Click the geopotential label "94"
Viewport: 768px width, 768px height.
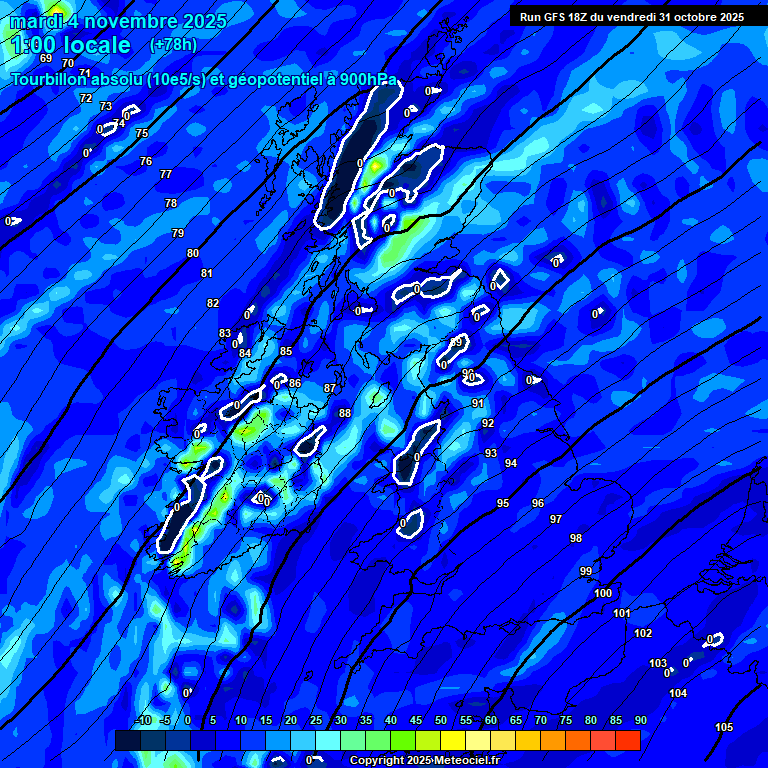coord(511,463)
